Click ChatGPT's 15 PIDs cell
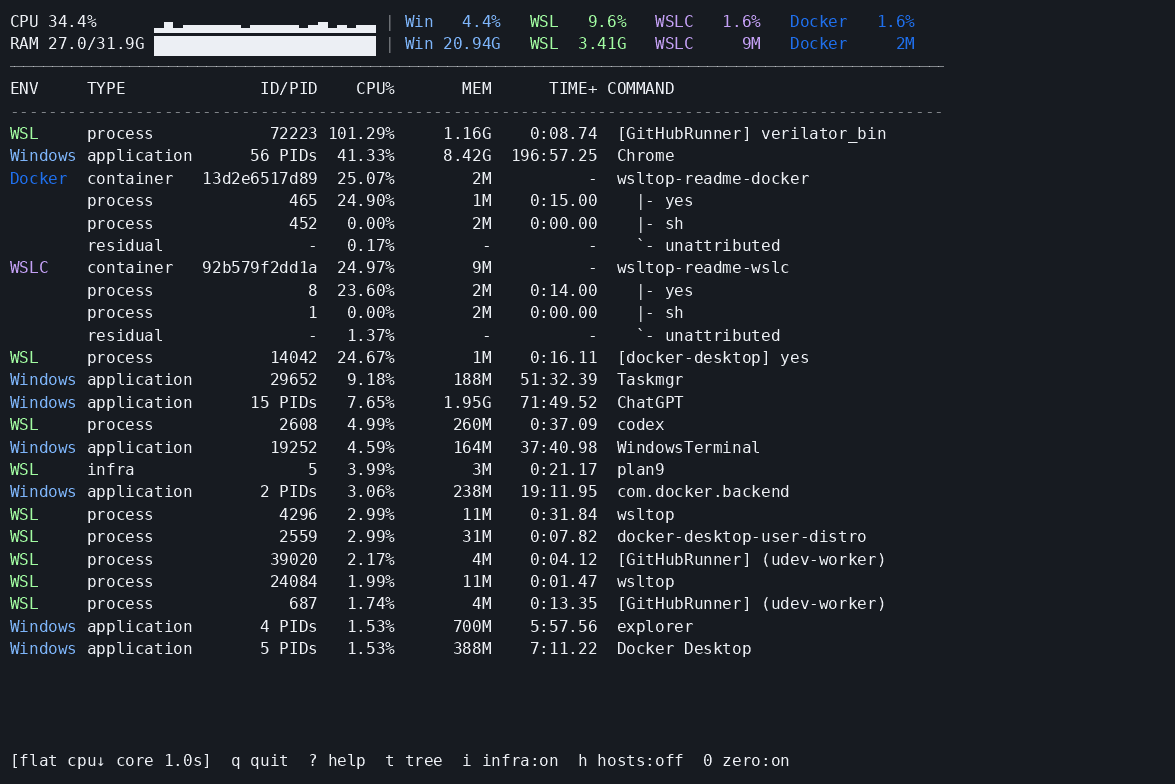 [283, 402]
